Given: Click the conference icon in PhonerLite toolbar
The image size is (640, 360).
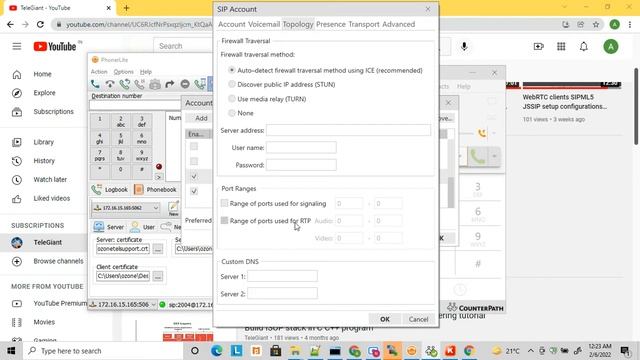Looking at the screenshot, I should (x=155, y=84).
